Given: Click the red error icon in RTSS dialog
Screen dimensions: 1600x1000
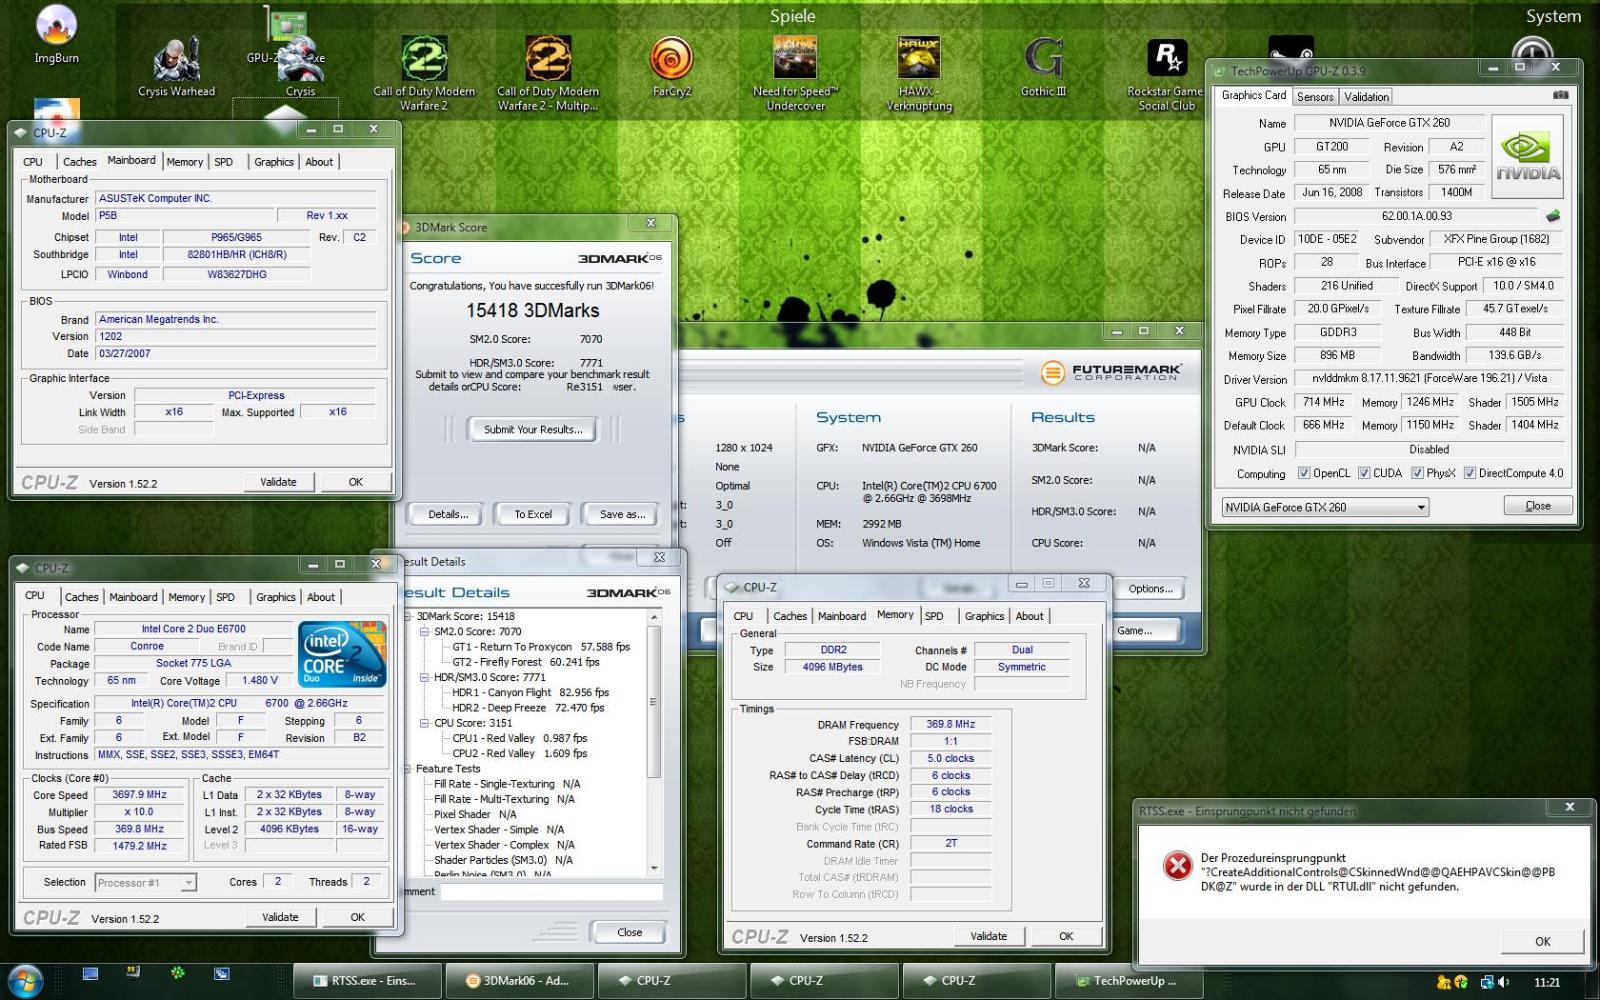Looking at the screenshot, I should [x=1178, y=866].
